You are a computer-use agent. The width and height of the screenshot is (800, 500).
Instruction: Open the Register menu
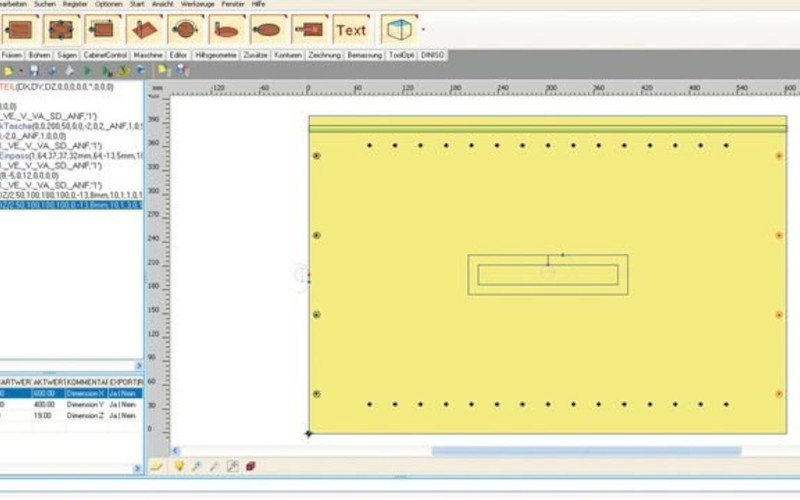[x=75, y=4]
